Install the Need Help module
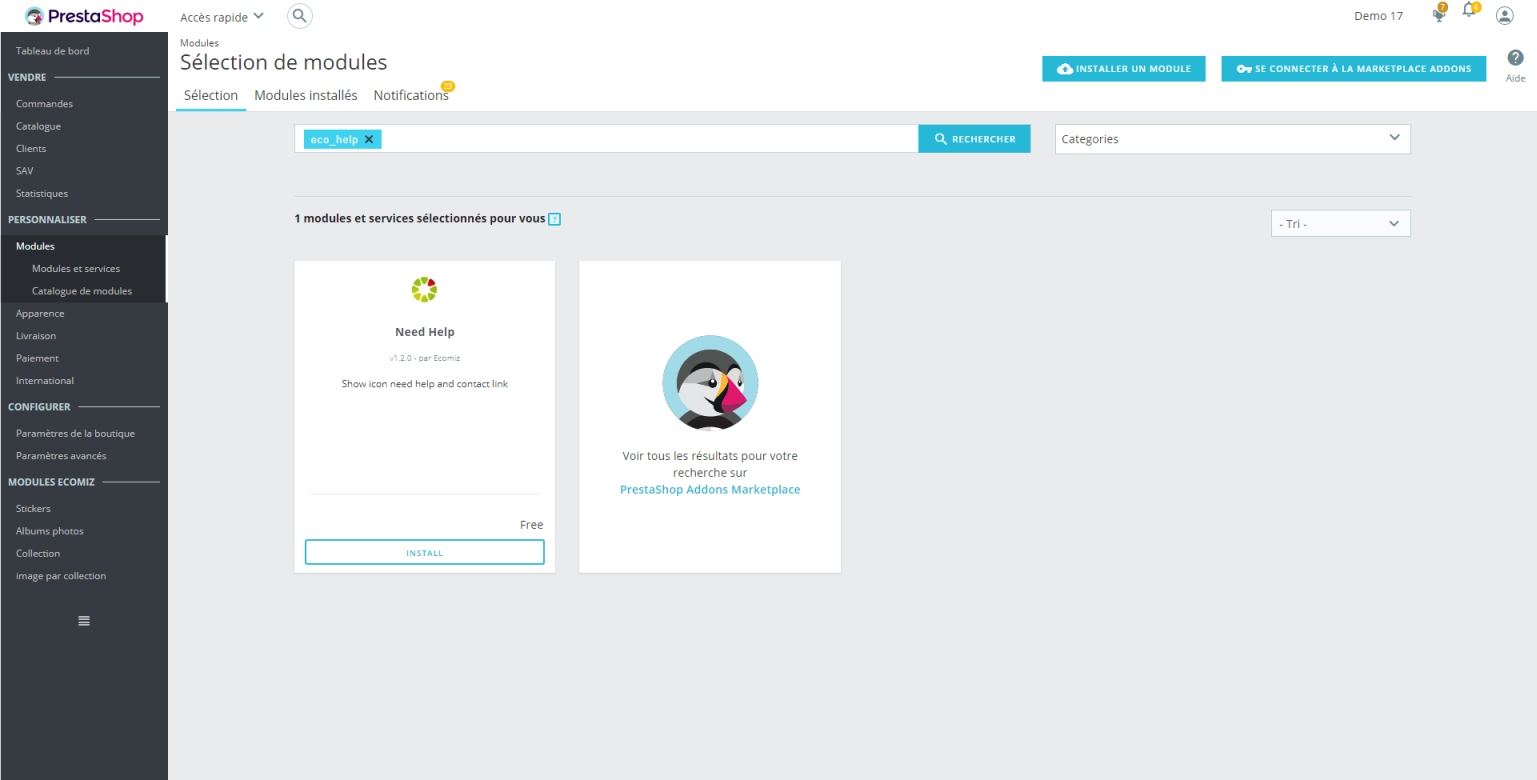 [424, 553]
